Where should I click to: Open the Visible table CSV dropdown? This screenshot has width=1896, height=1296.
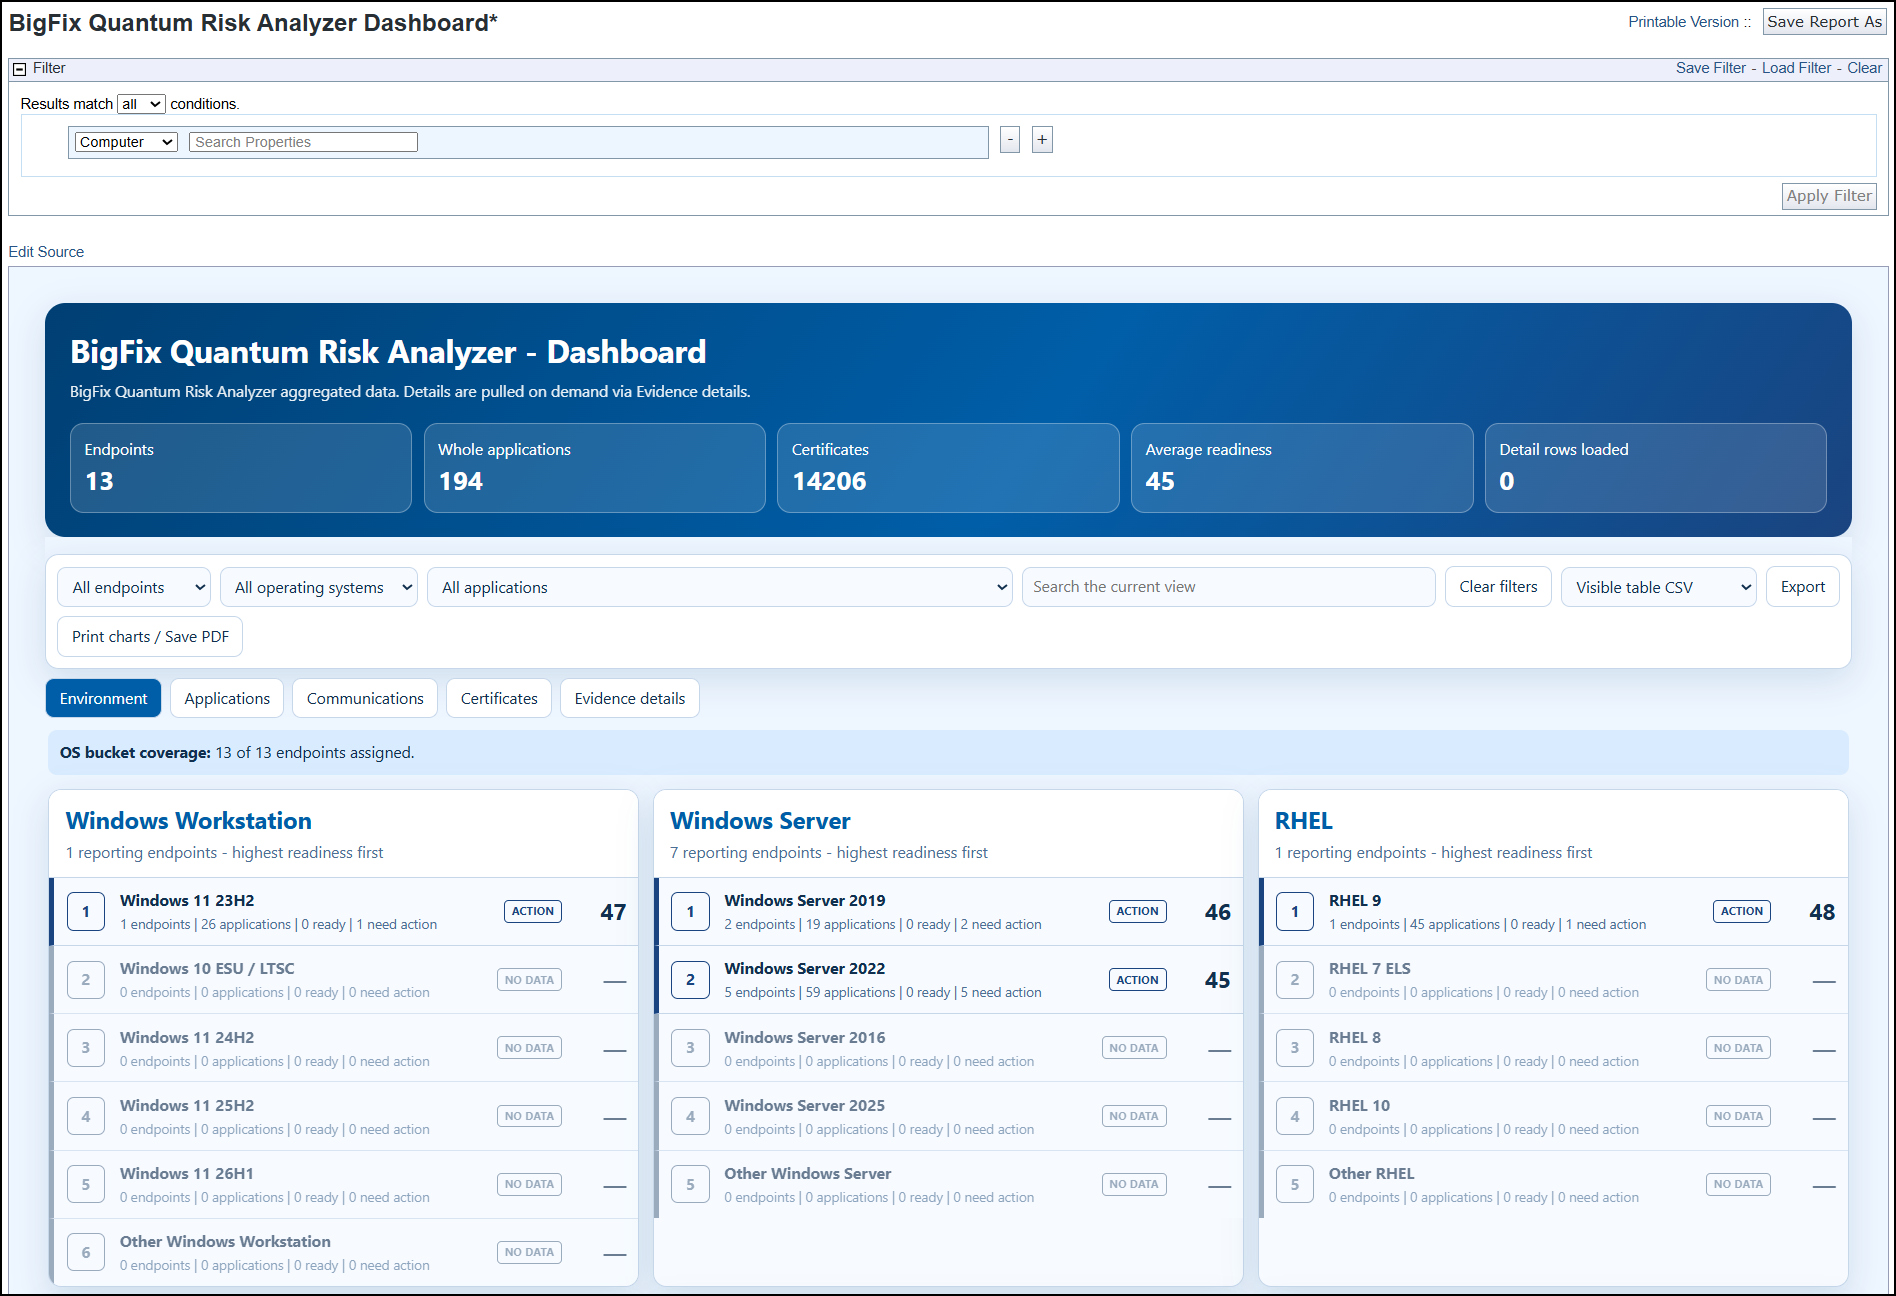[1659, 587]
